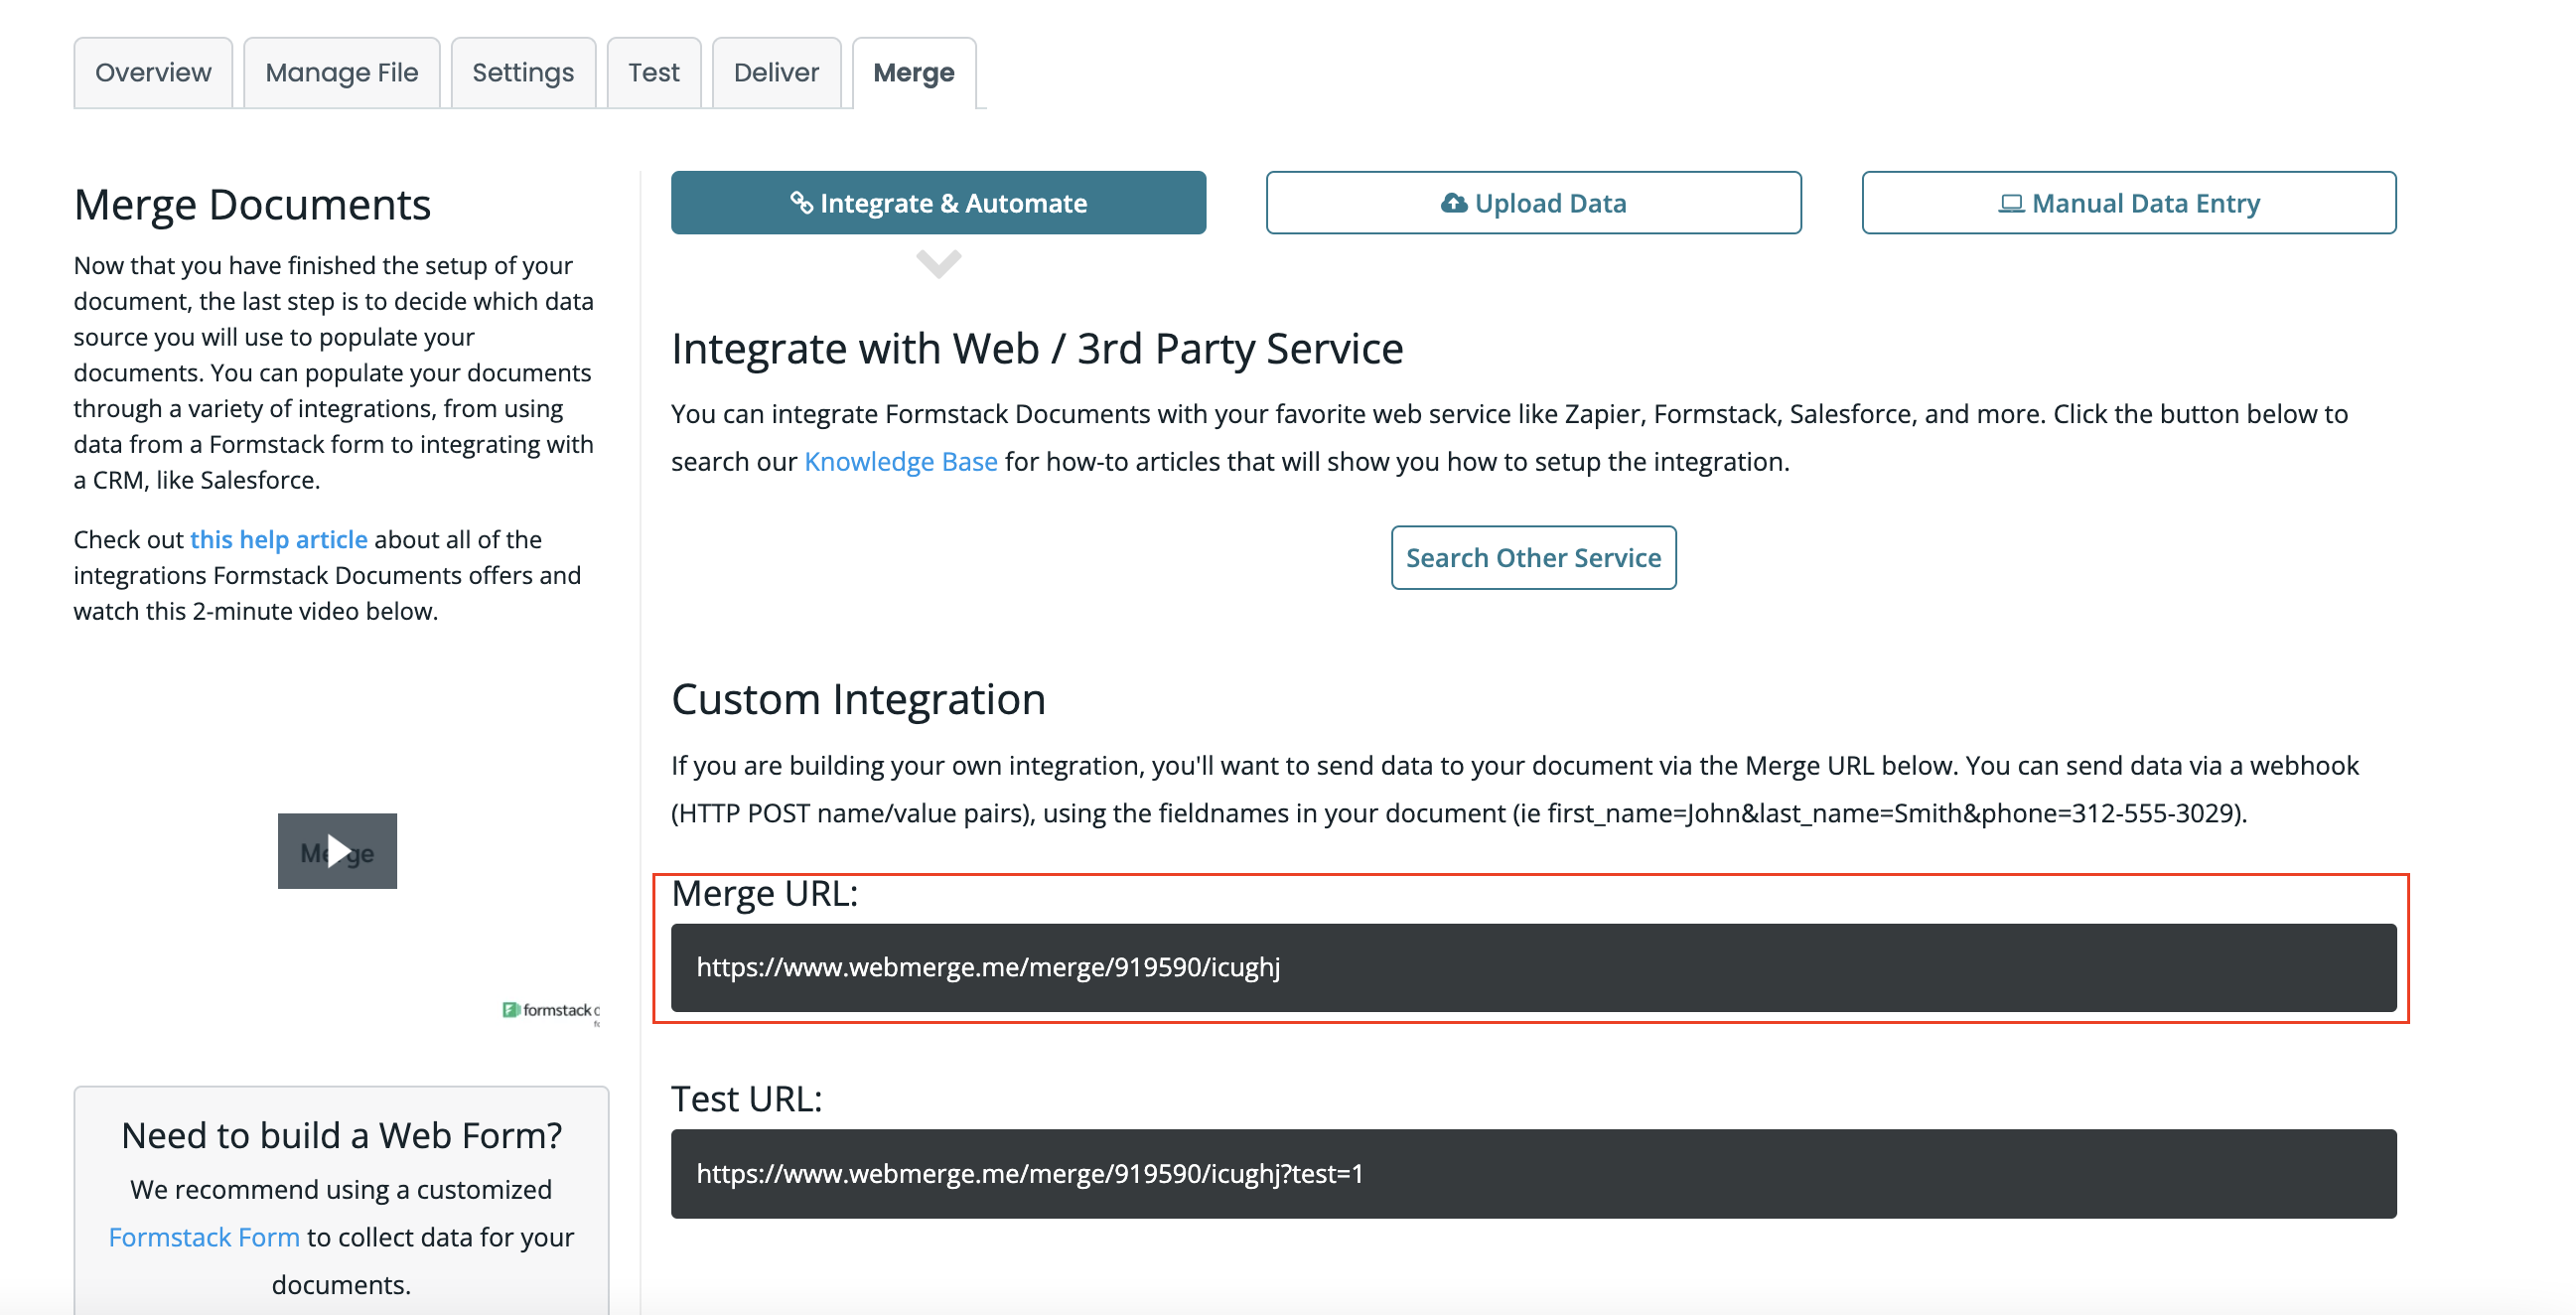The width and height of the screenshot is (2576, 1315).
Task: Go to the Settings tab
Action: point(523,73)
